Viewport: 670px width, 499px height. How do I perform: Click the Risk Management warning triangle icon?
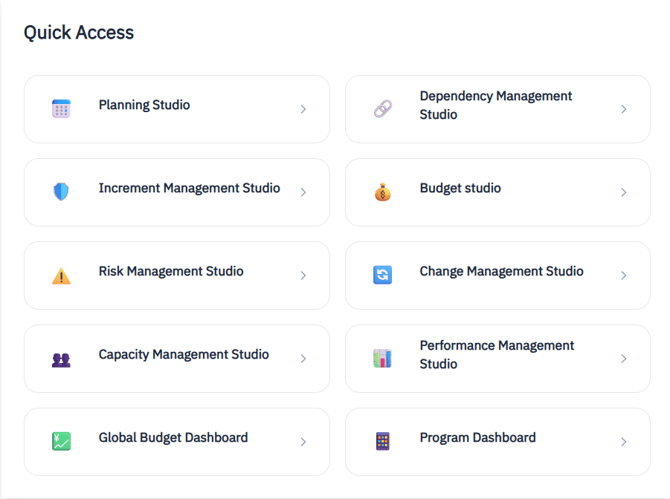coord(61,275)
